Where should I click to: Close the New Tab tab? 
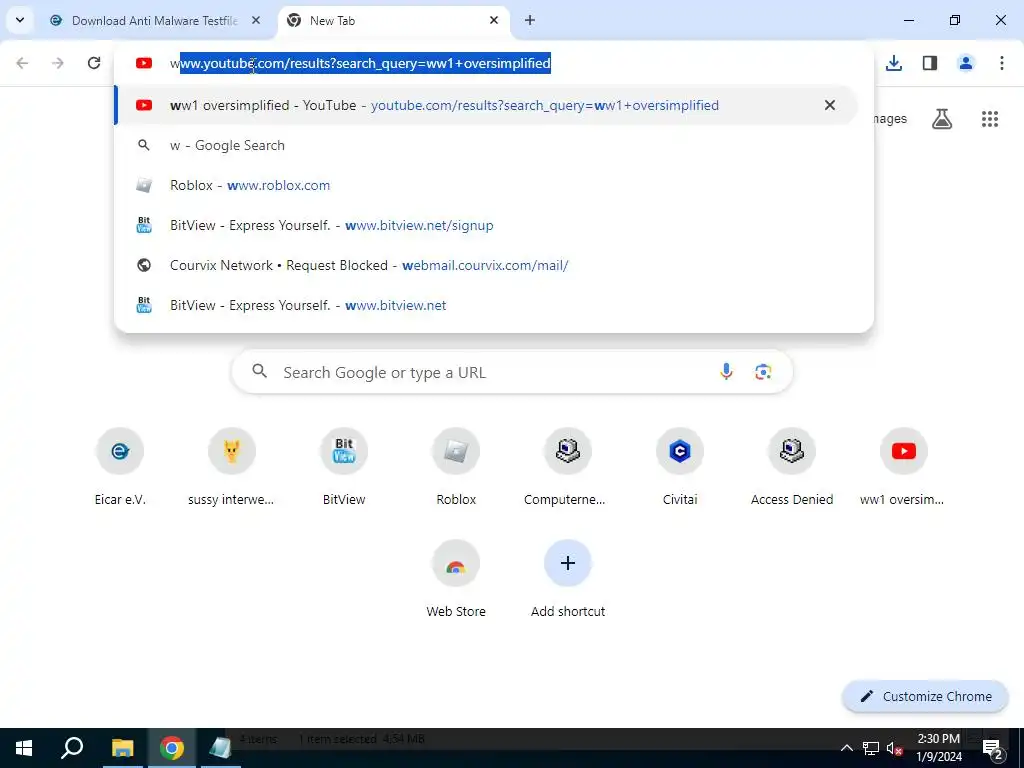(x=494, y=20)
